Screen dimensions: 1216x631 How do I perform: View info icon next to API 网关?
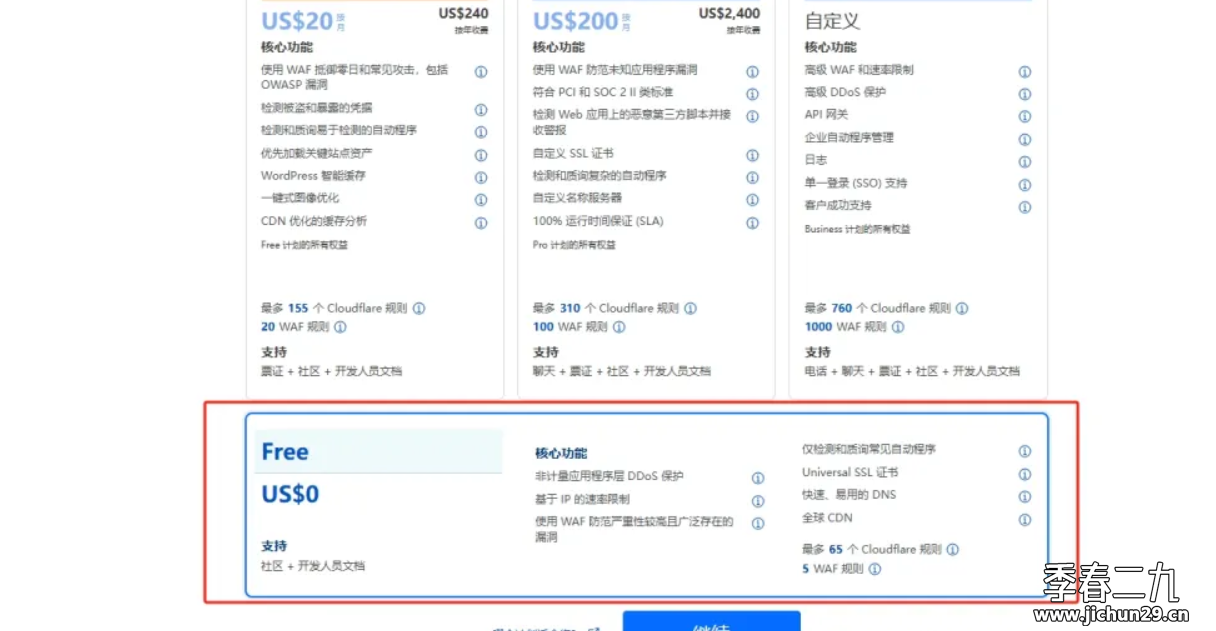pos(1025,117)
